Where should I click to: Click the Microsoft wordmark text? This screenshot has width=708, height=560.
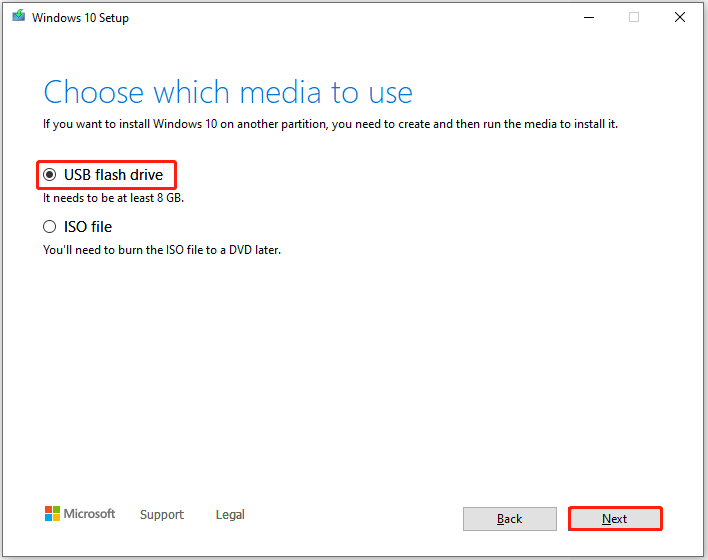tap(90, 514)
